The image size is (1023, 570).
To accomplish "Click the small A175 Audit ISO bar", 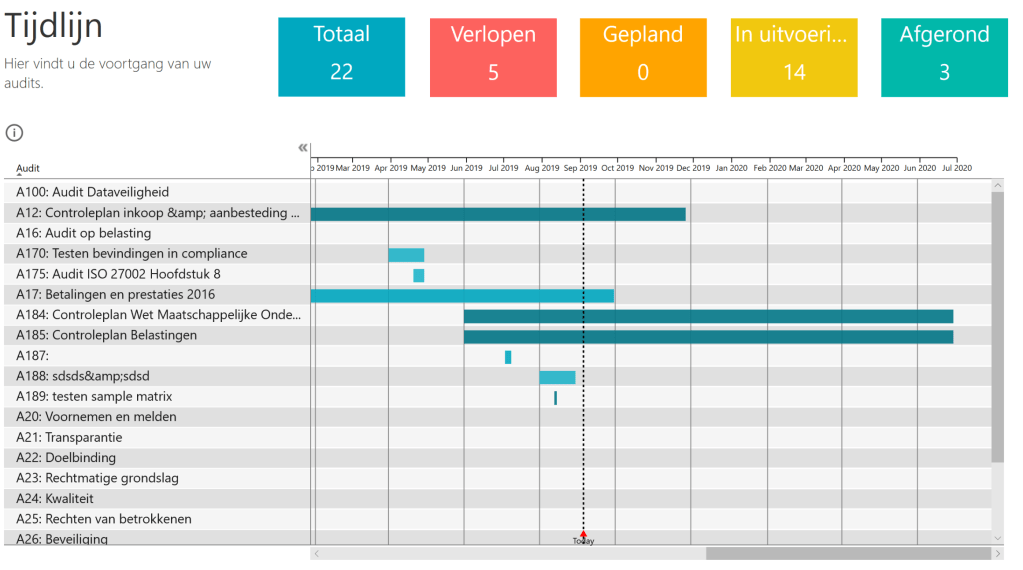I will [418, 275].
